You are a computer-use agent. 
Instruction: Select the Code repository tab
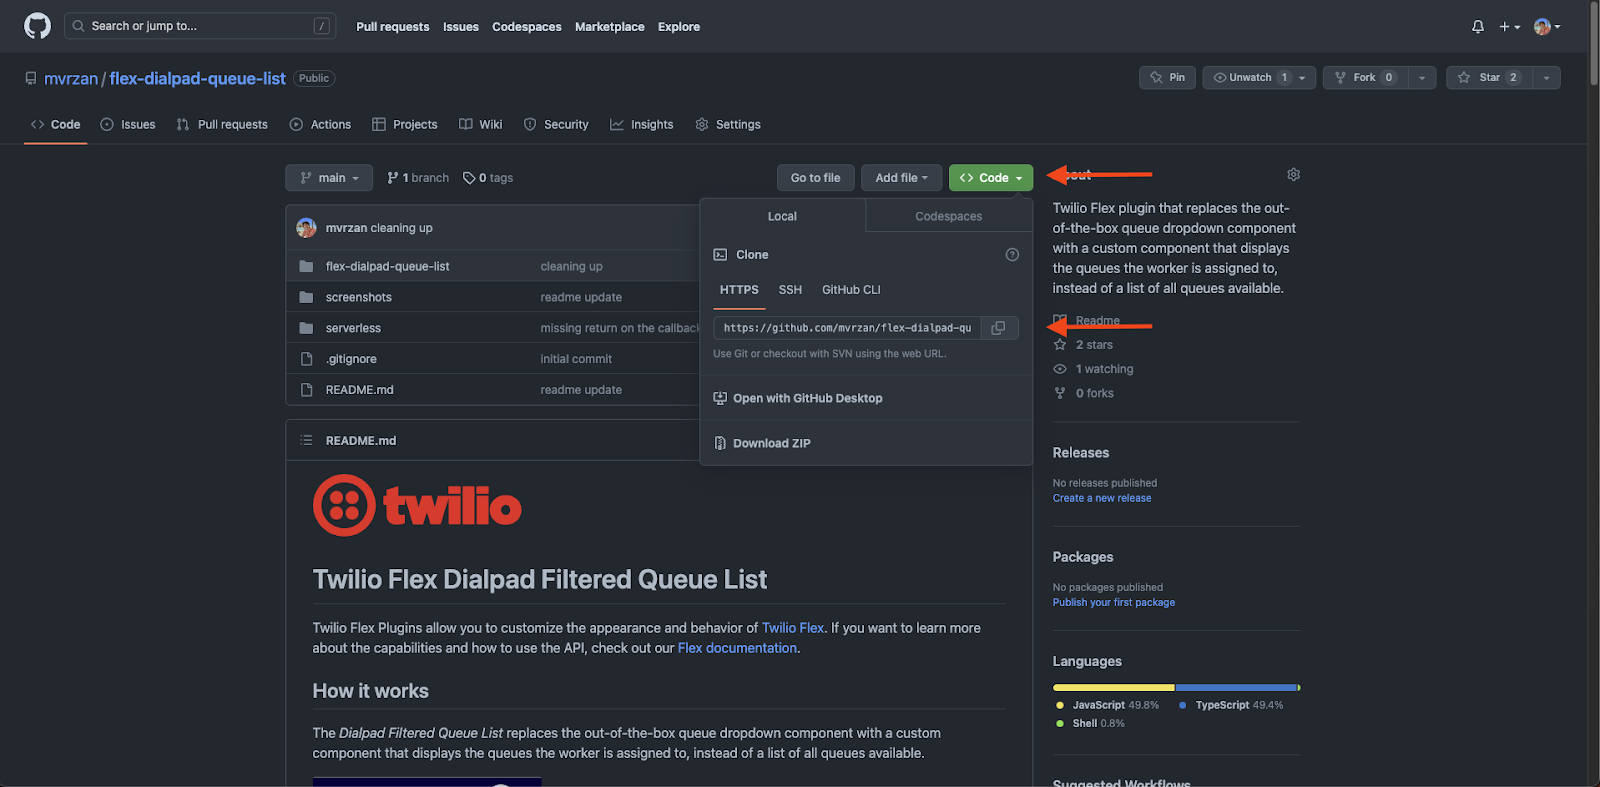[x=56, y=124]
